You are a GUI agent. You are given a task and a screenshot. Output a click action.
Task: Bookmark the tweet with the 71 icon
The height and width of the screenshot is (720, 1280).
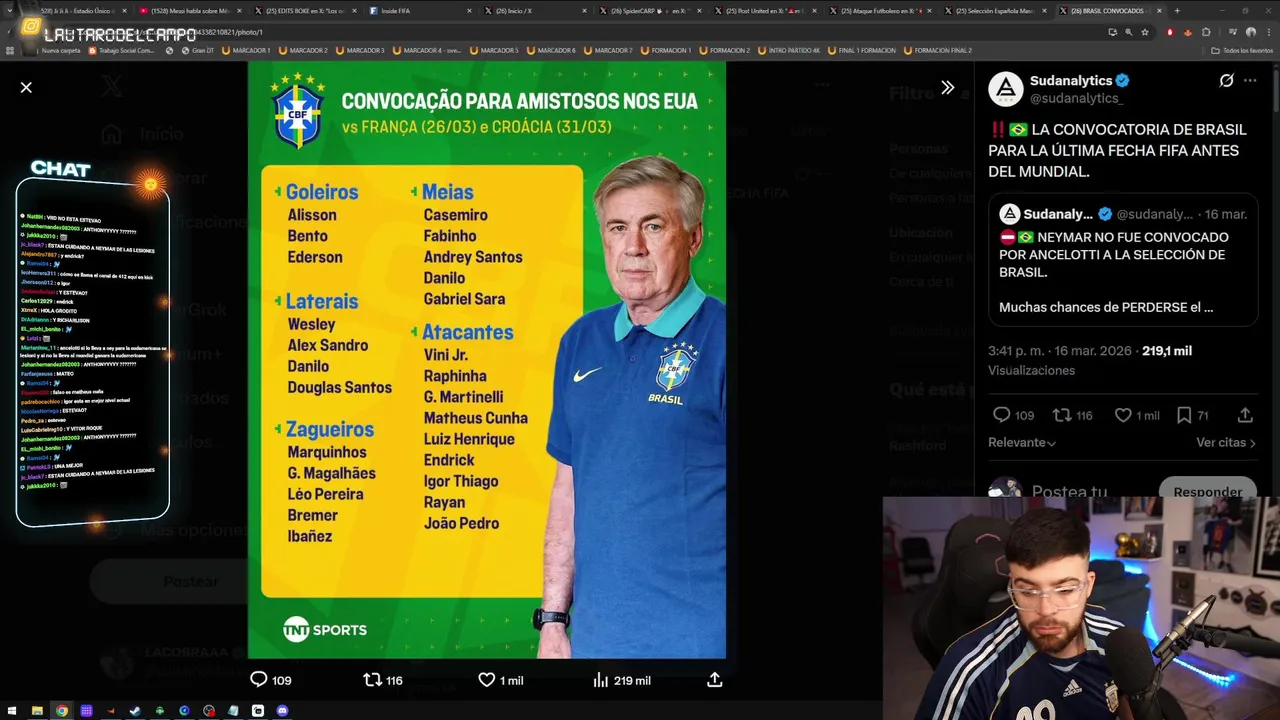[x=1184, y=415]
